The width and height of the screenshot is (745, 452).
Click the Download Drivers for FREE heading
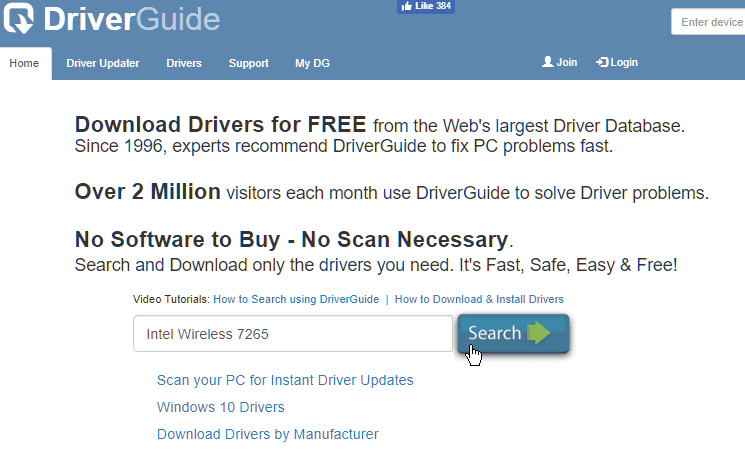coord(220,125)
